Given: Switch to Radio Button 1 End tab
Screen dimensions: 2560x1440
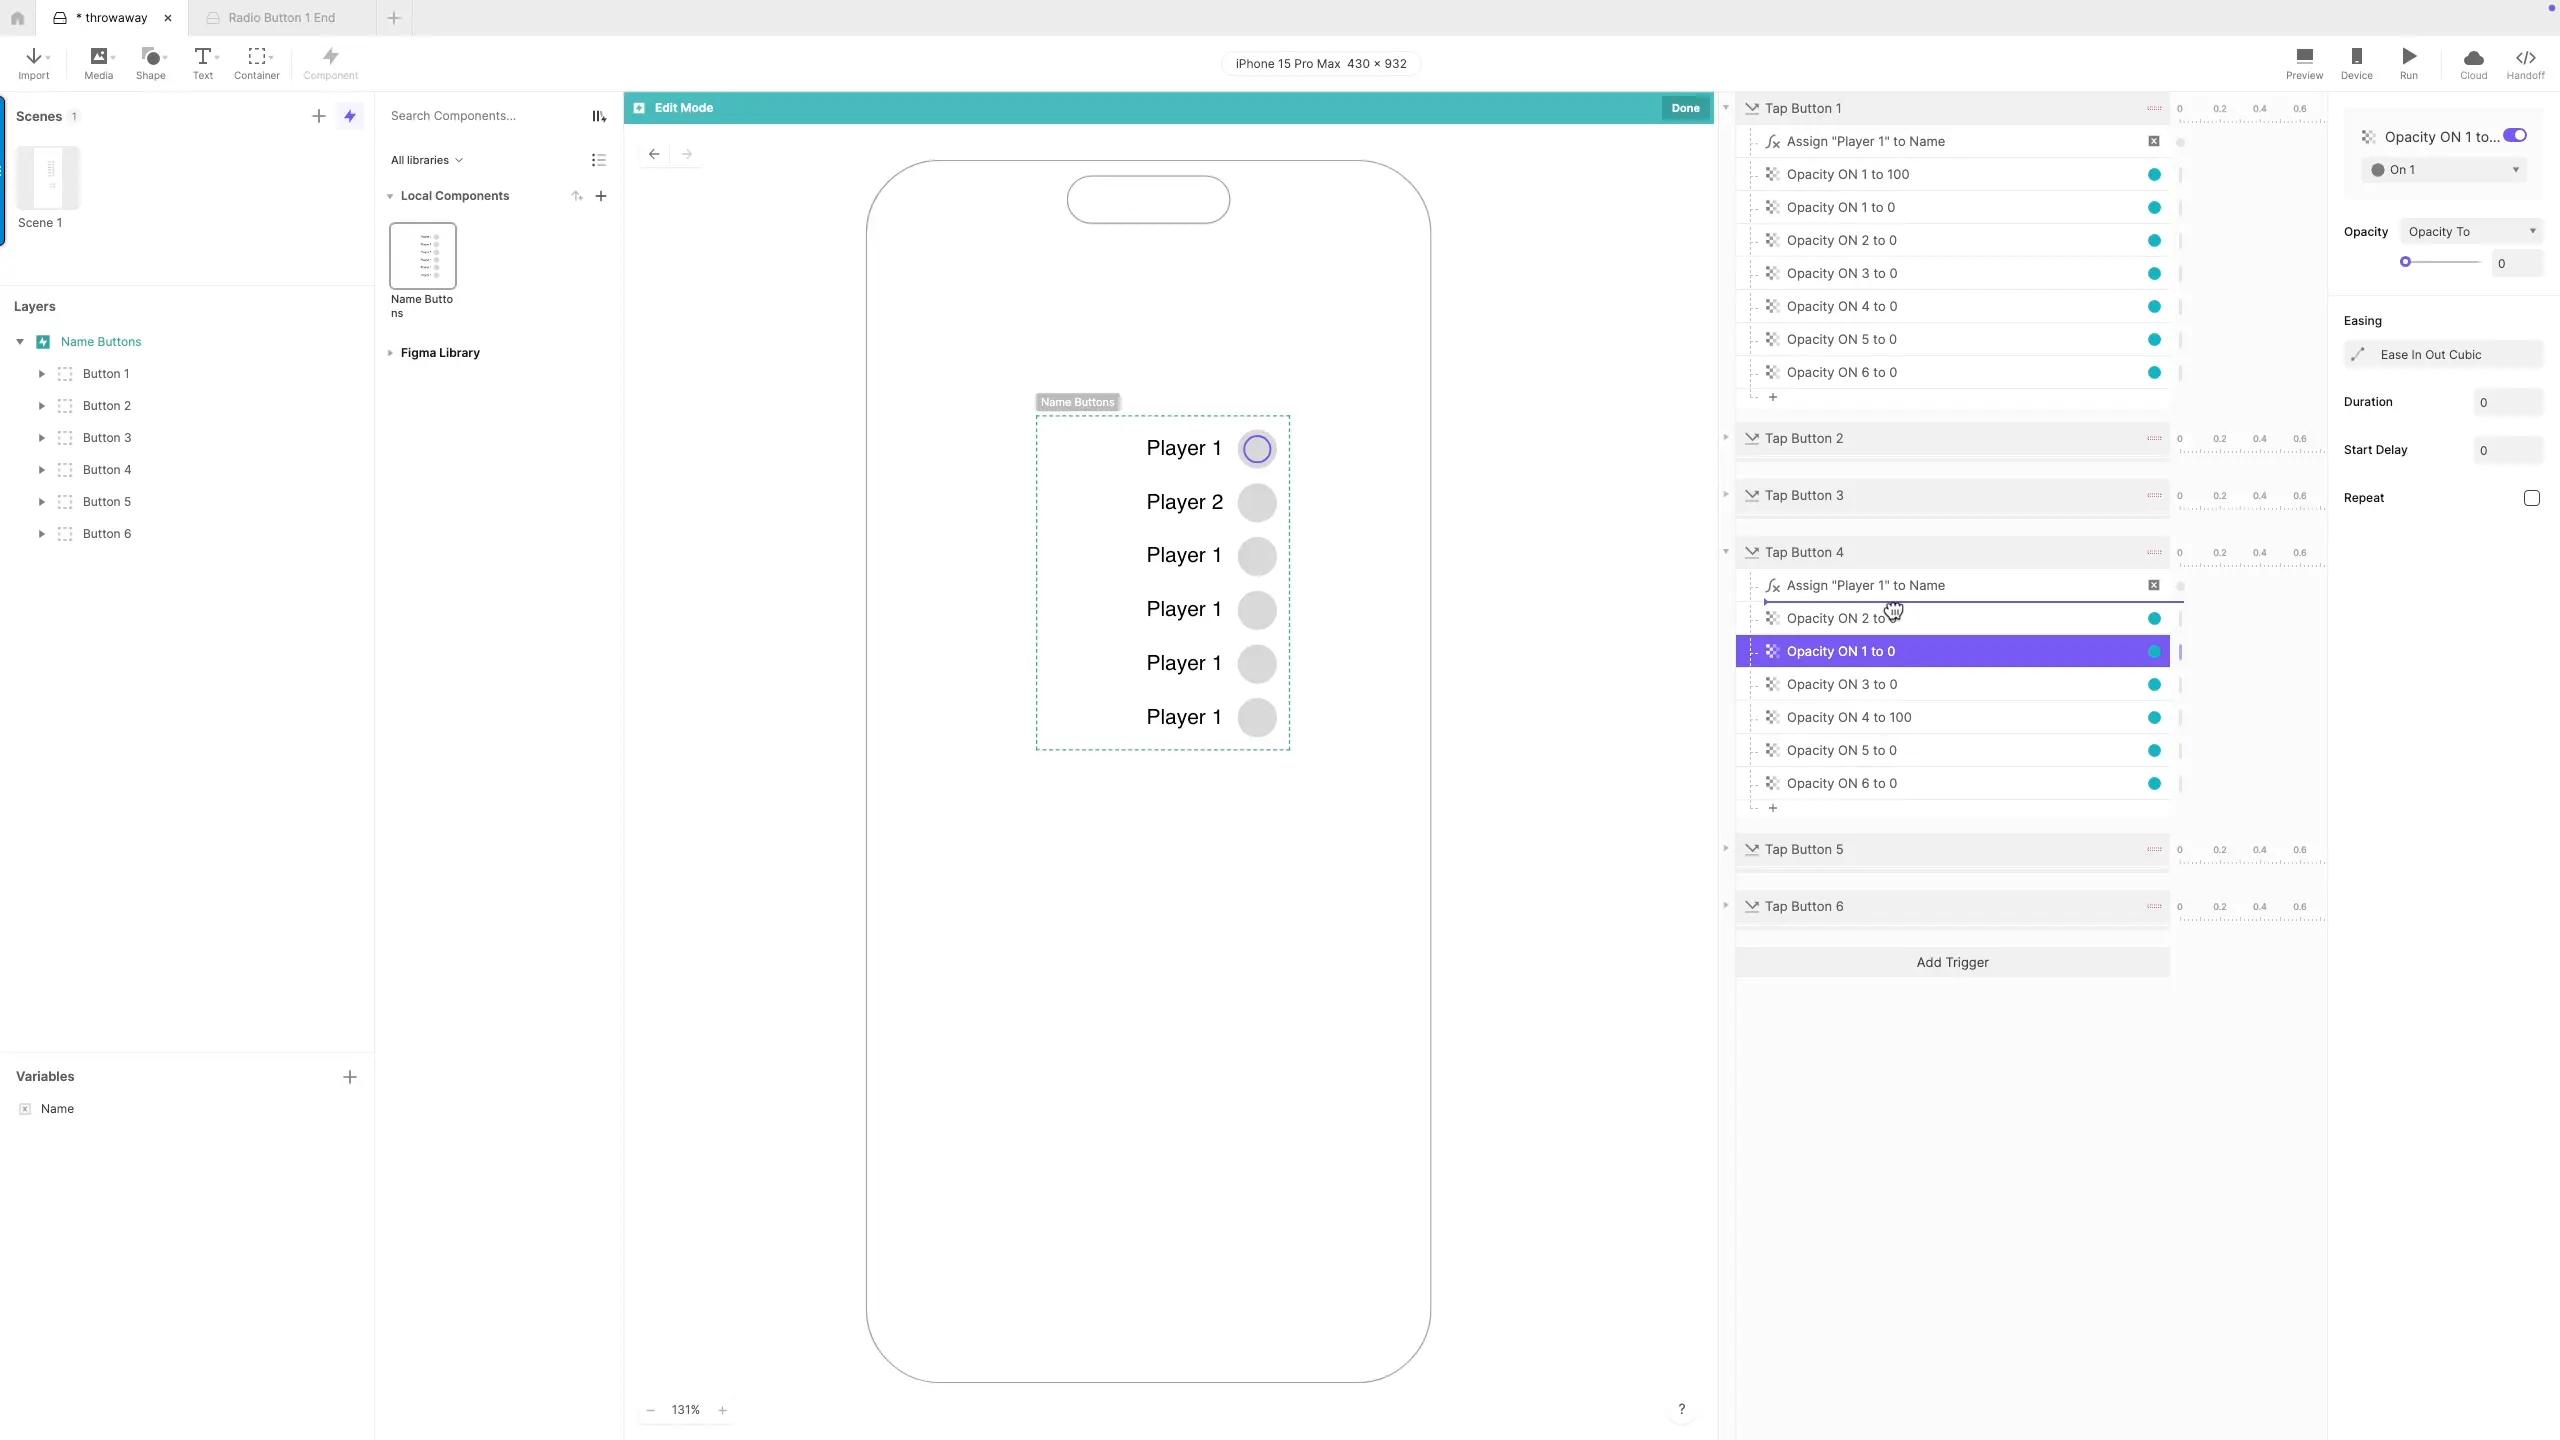Looking at the screenshot, I should tap(281, 18).
